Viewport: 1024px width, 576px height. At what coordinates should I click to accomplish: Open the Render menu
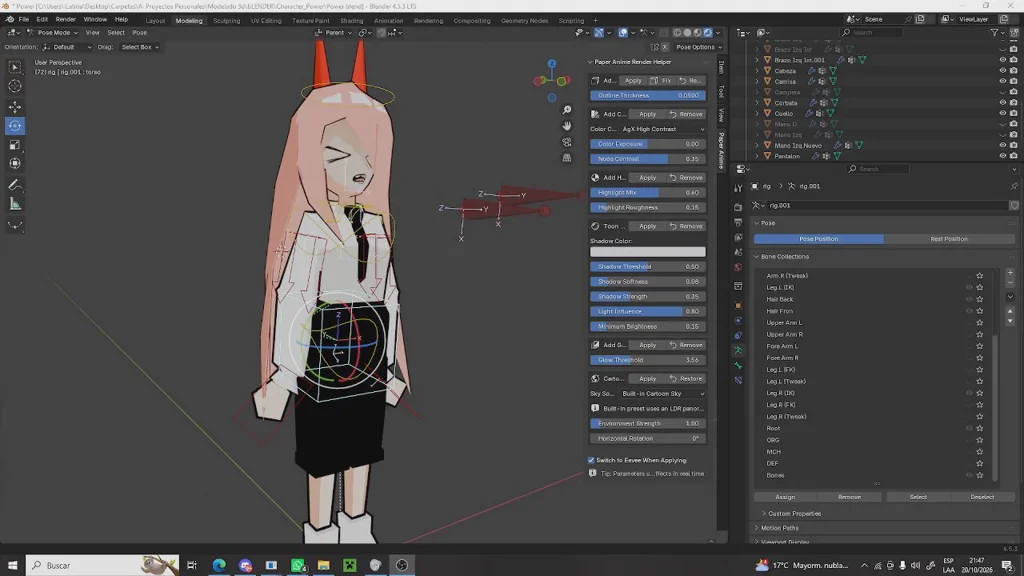[x=65, y=20]
